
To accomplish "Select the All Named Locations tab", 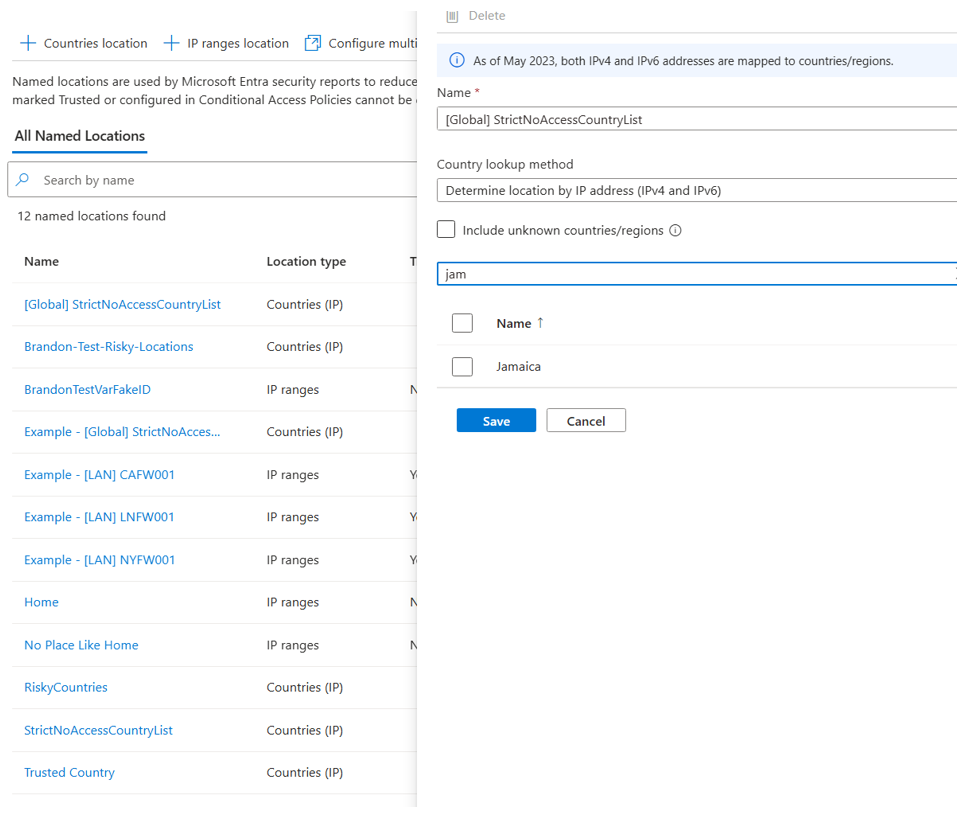I will point(80,136).
